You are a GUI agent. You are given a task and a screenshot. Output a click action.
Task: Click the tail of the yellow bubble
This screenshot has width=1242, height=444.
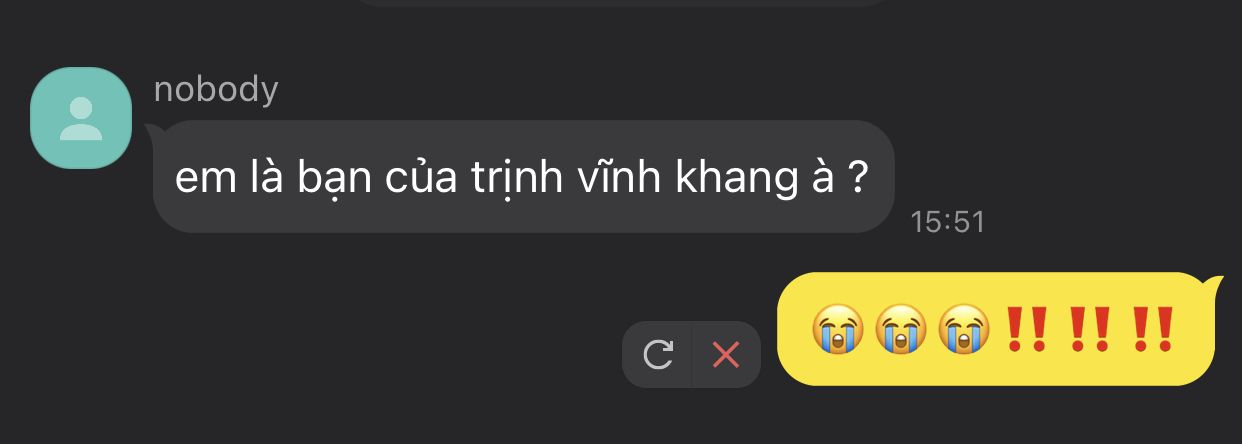click(1215, 284)
